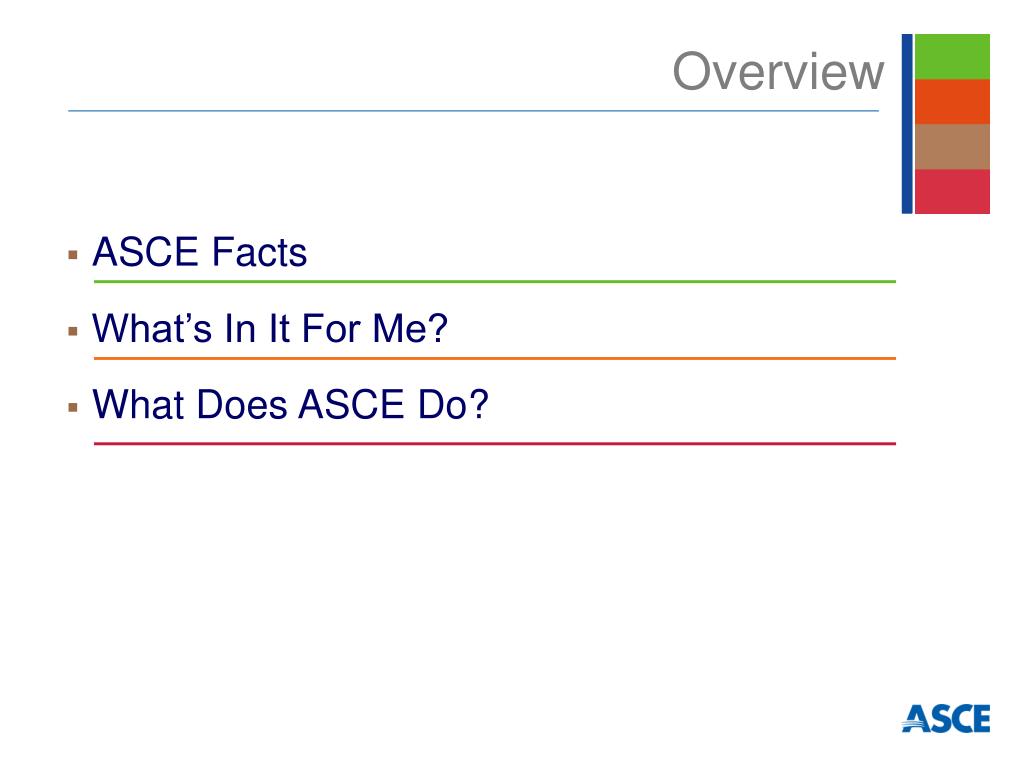Image resolution: width=1024 pixels, height=768 pixels.
Task: Open the What Does ASCE Do? item
Action: 291,404
